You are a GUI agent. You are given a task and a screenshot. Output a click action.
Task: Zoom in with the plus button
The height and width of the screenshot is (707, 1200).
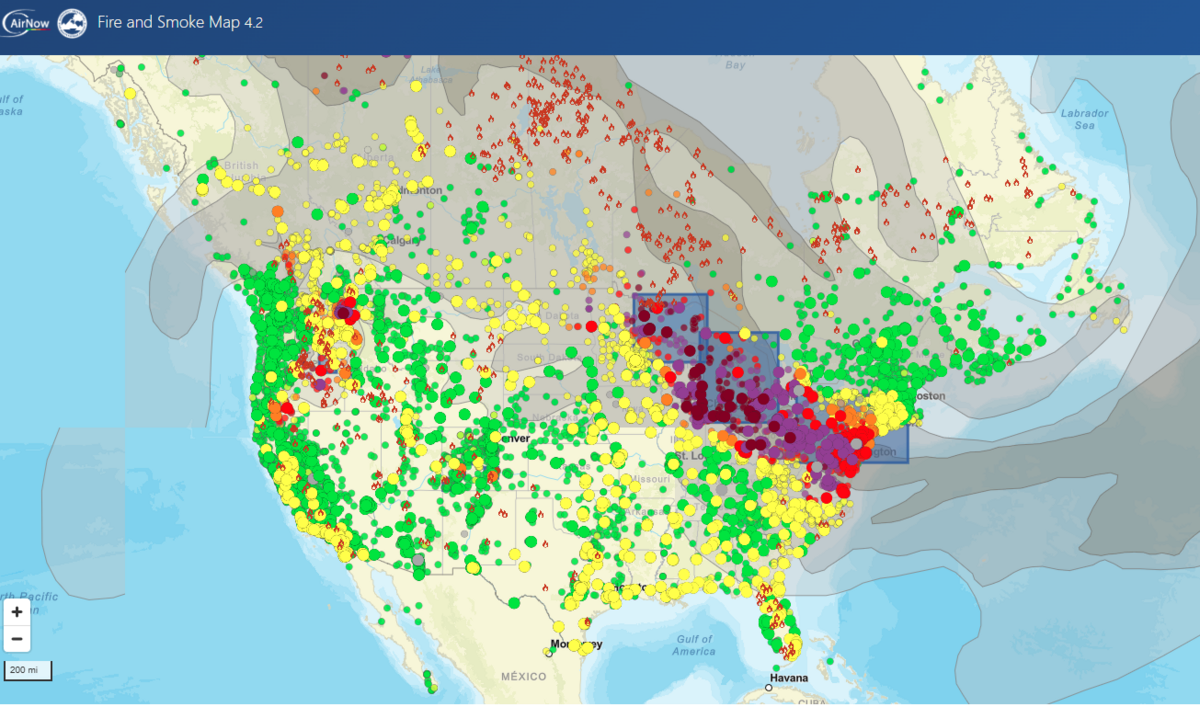click(x=17, y=611)
